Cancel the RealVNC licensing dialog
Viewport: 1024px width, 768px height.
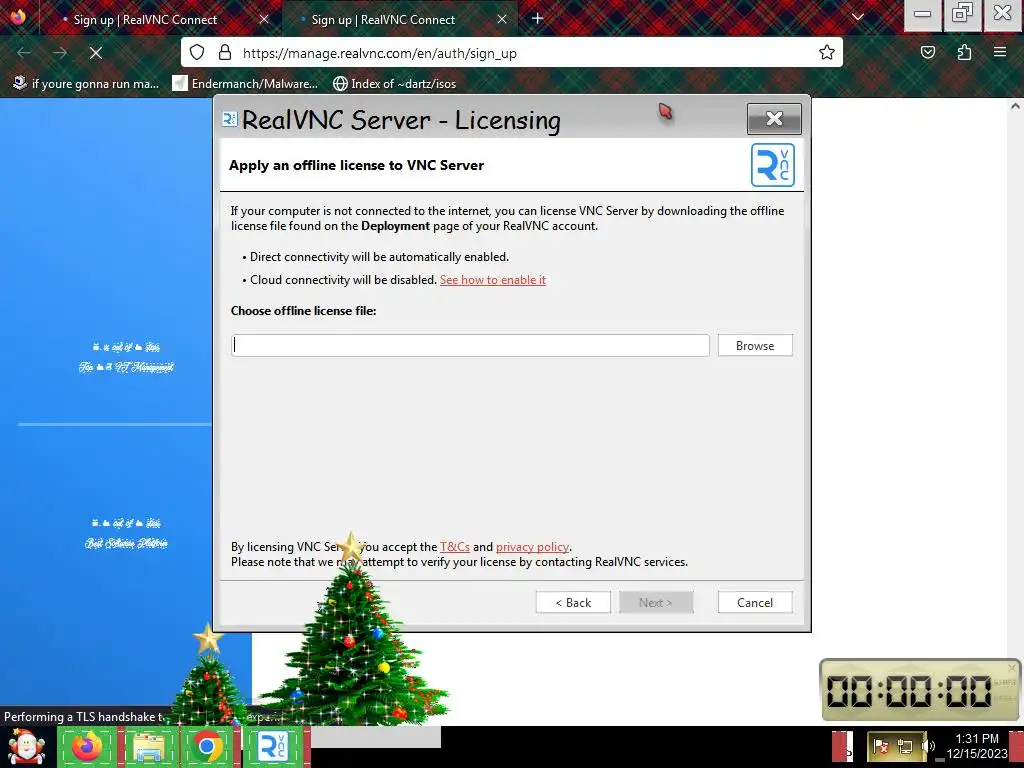click(755, 603)
